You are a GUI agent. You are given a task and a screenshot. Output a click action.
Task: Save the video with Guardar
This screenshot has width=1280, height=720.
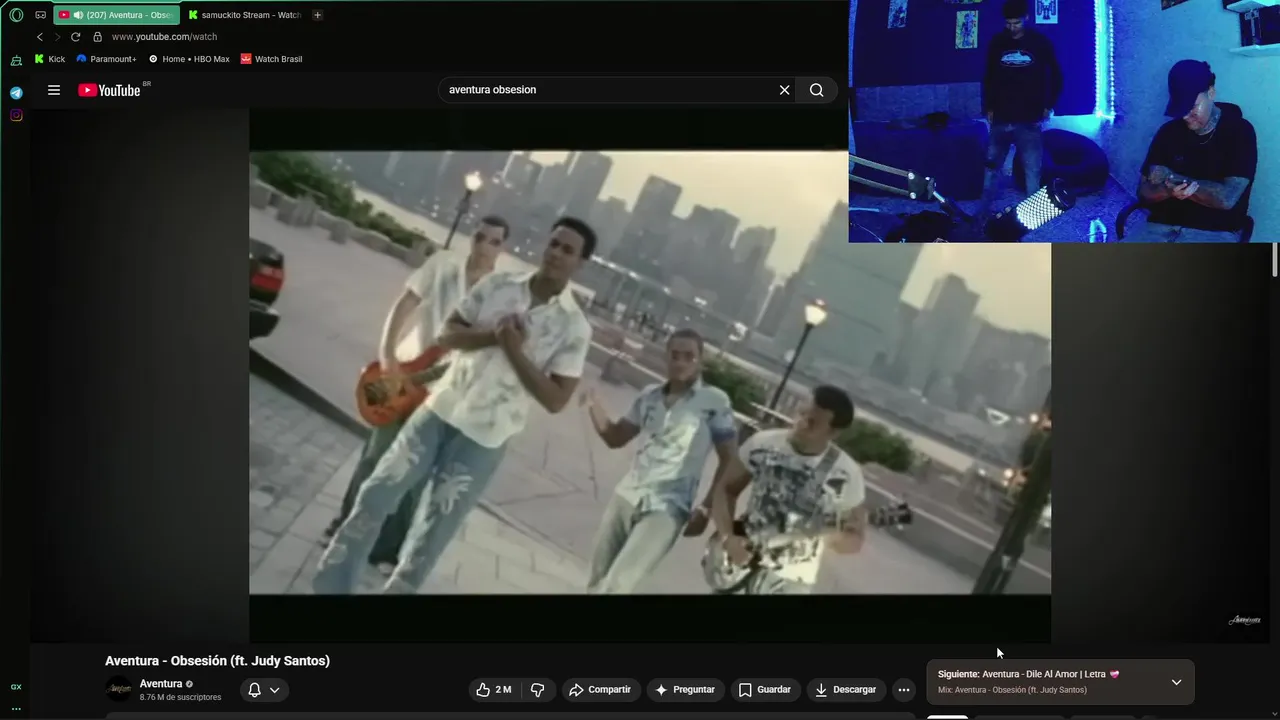click(765, 690)
